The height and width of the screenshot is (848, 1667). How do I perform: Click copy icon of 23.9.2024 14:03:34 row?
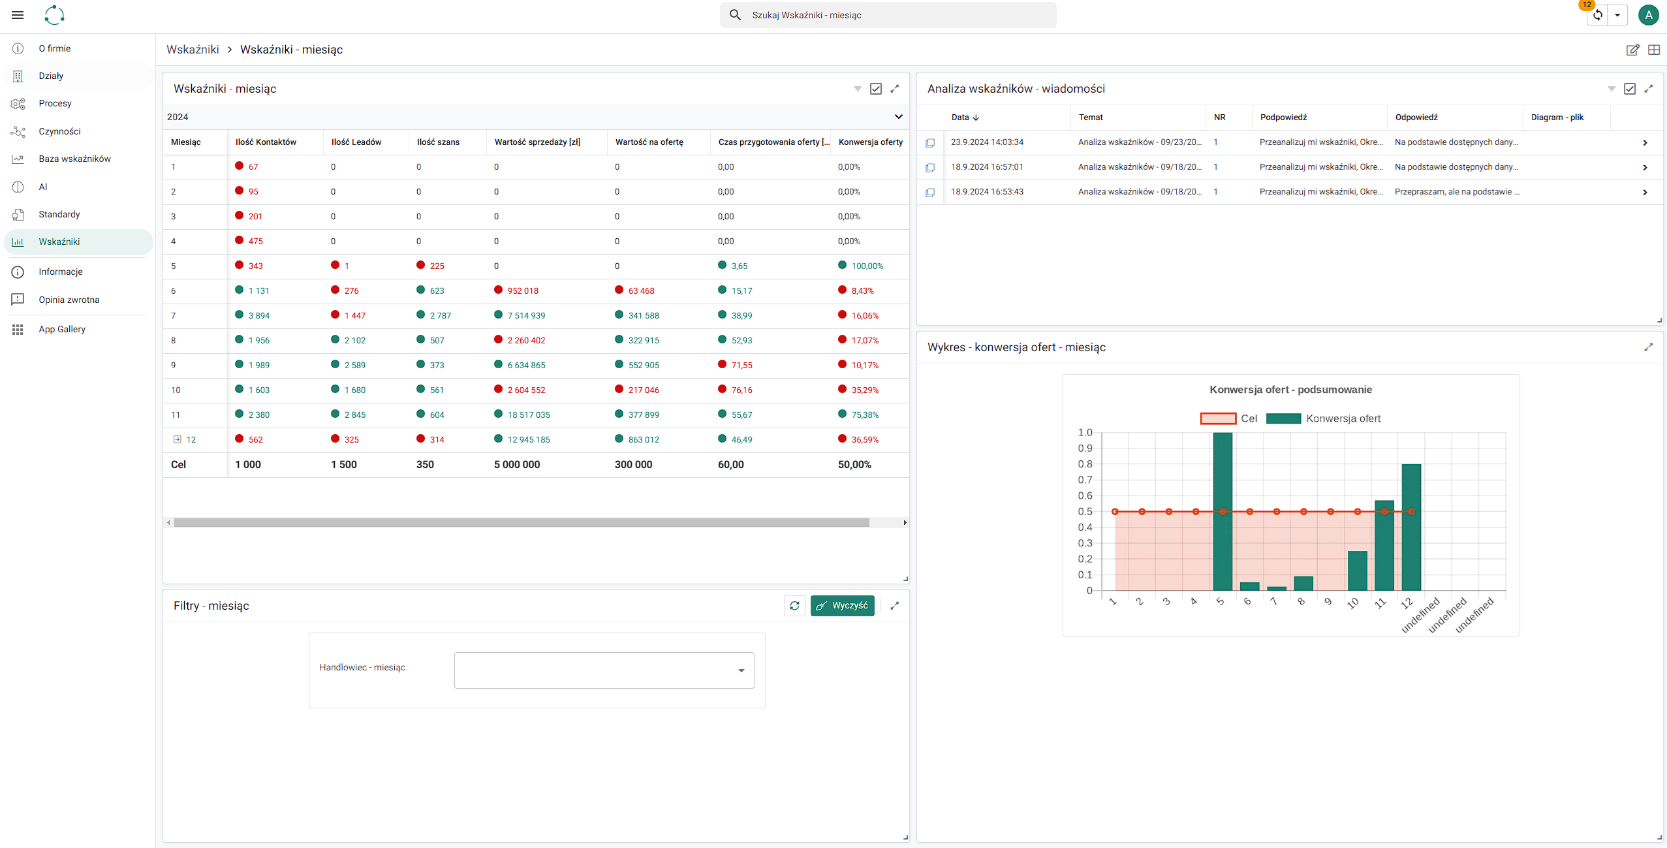pos(930,143)
